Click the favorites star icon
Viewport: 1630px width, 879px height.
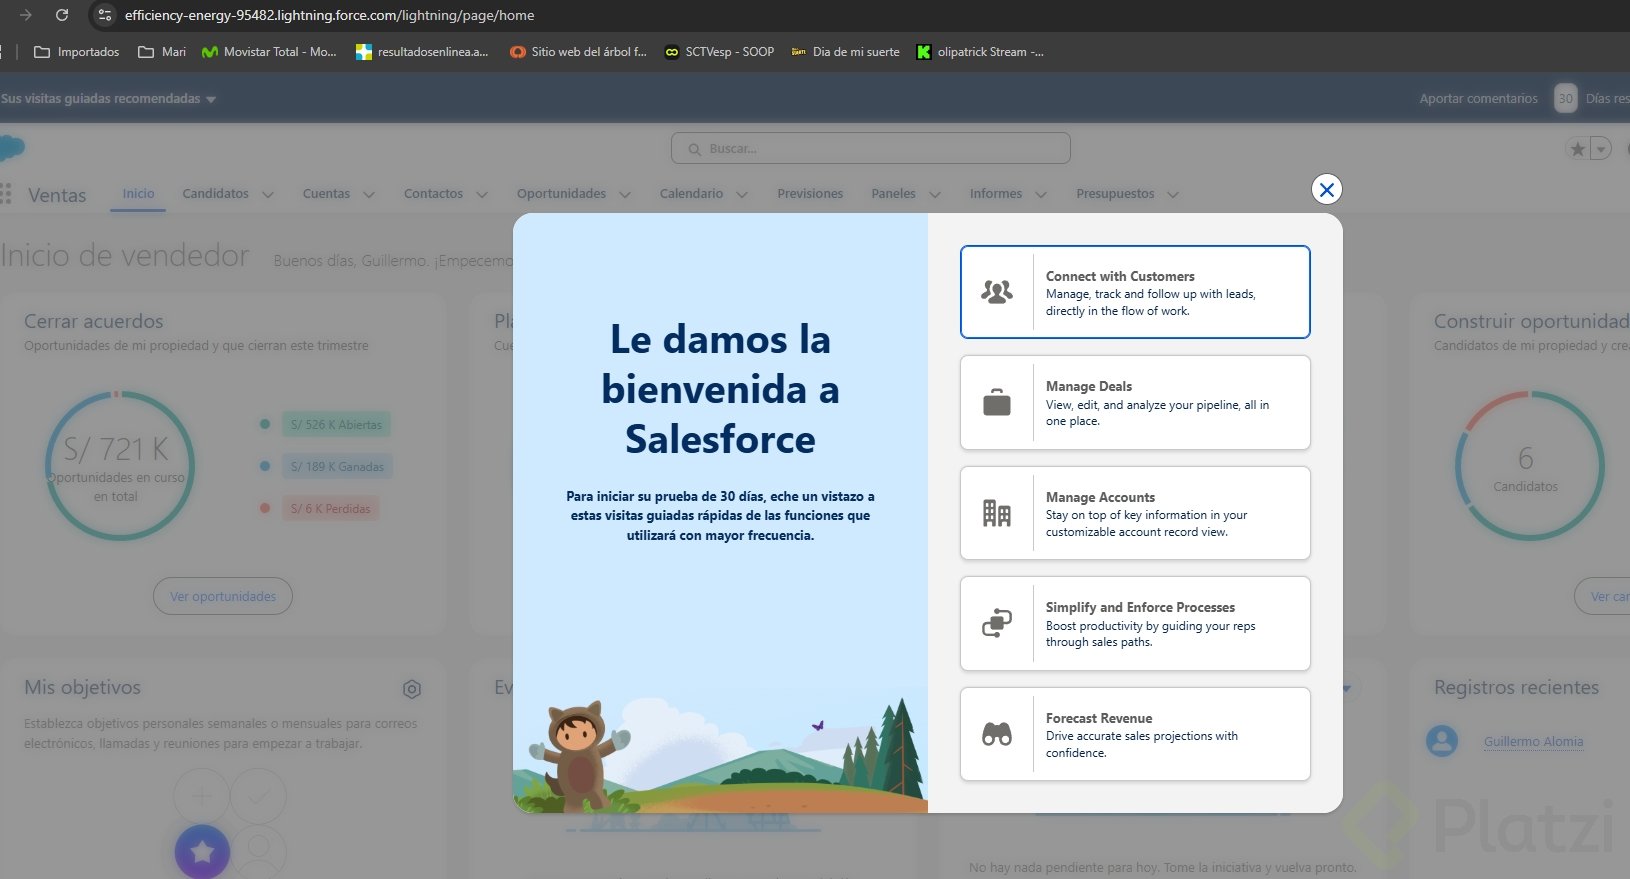tap(1577, 149)
